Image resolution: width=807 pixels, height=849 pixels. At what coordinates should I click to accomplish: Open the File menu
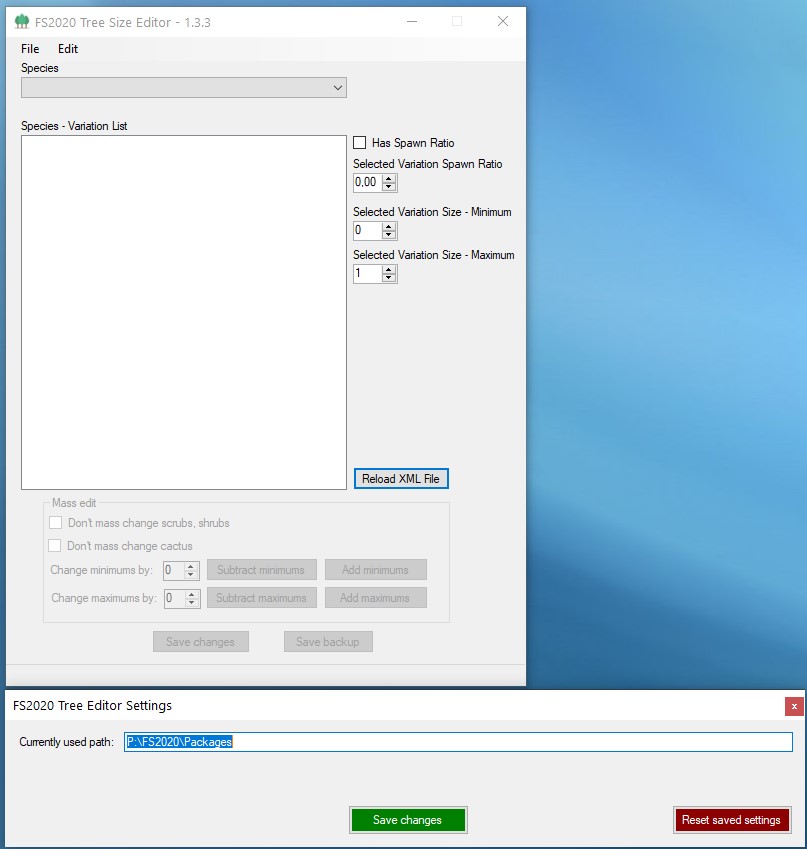pos(29,48)
